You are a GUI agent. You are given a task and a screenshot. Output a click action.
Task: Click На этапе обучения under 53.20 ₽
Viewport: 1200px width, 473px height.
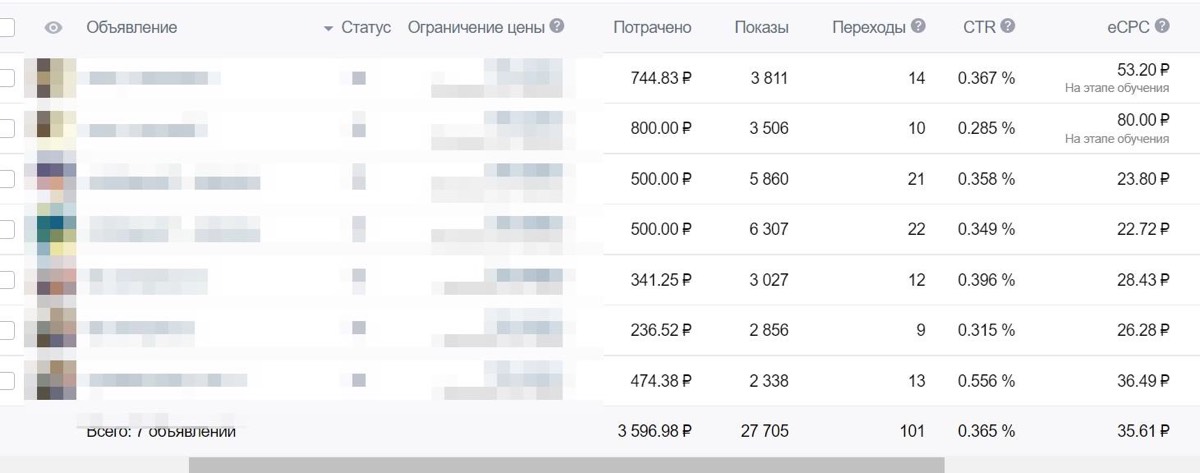point(1117,89)
